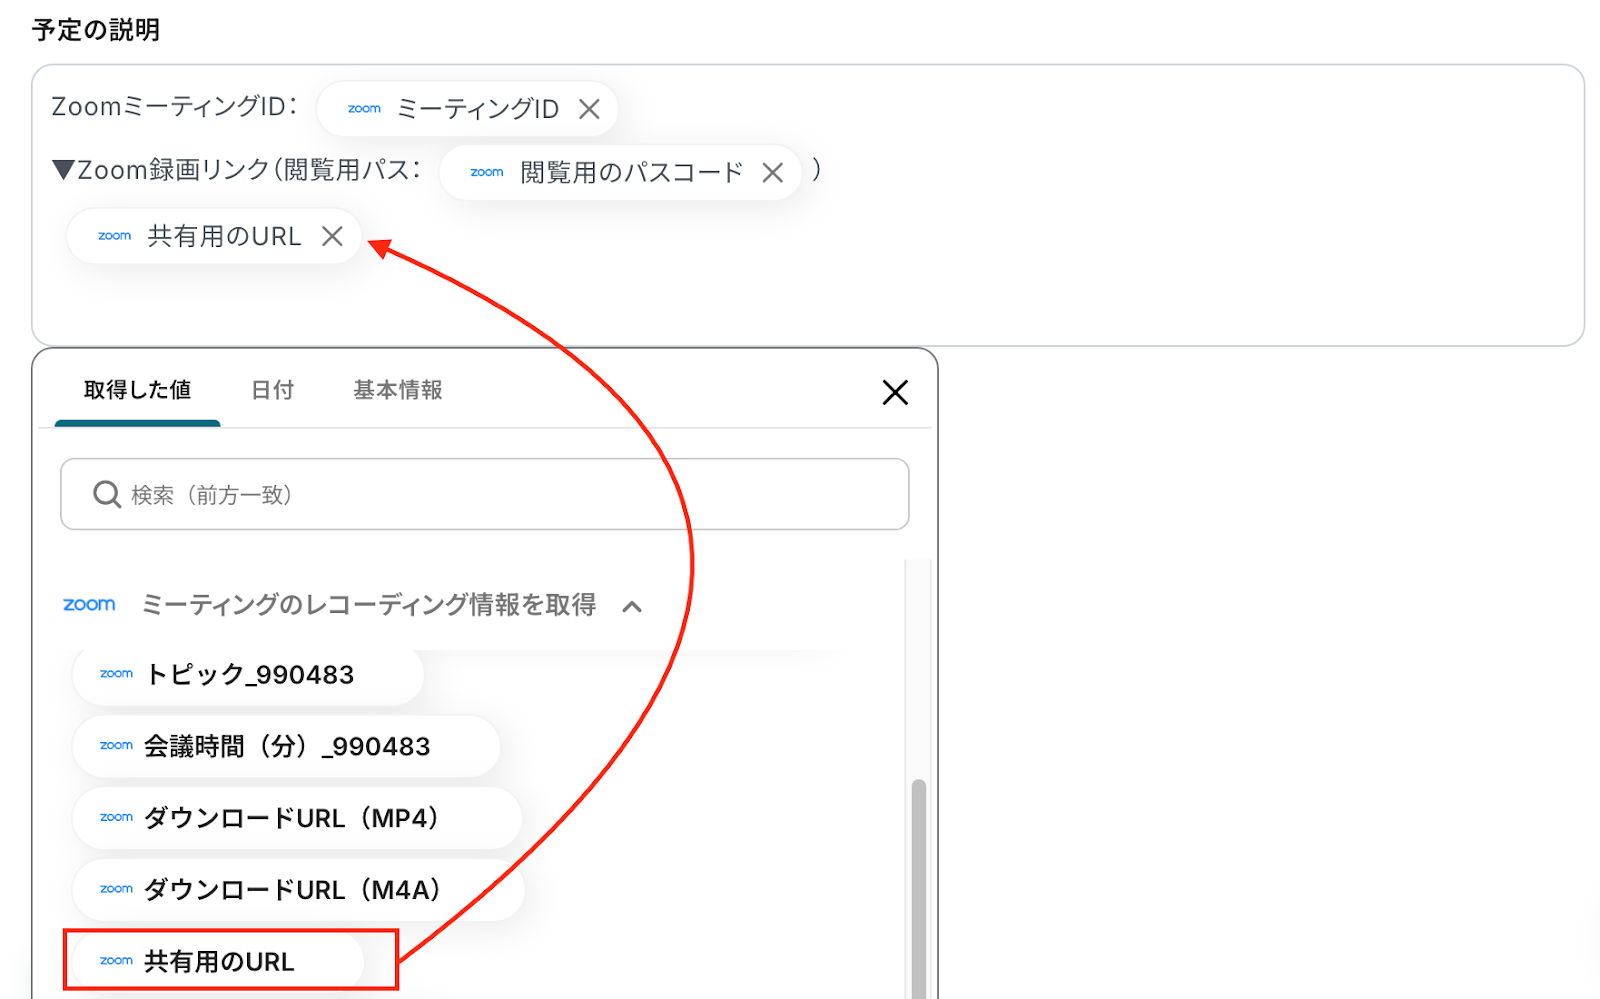Switch to the 取得した値 tab
Viewport: 1600px width, 999px height.
[137, 390]
